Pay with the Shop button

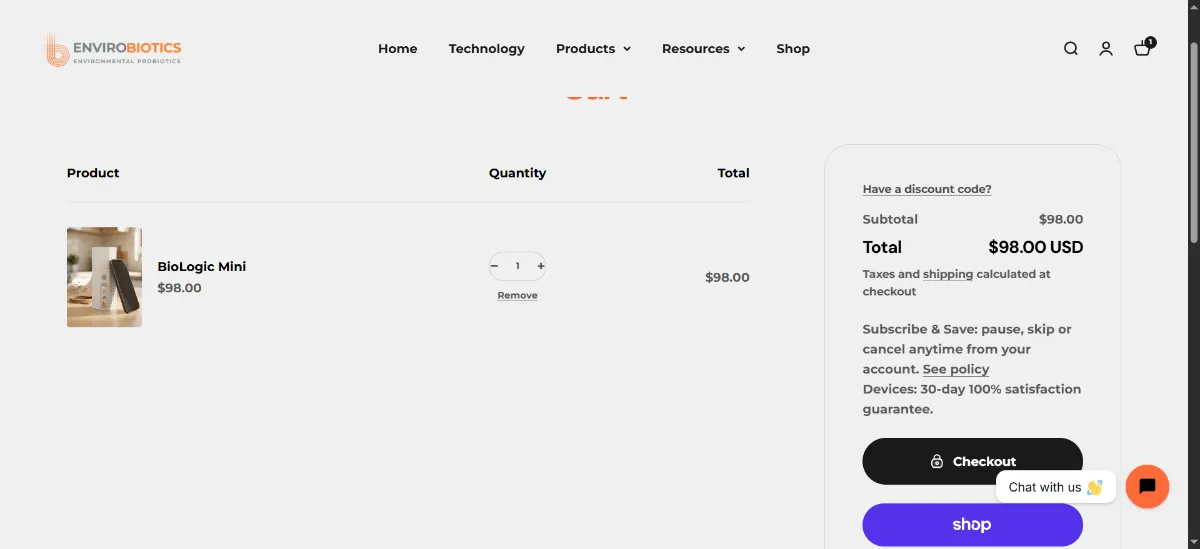click(x=973, y=524)
